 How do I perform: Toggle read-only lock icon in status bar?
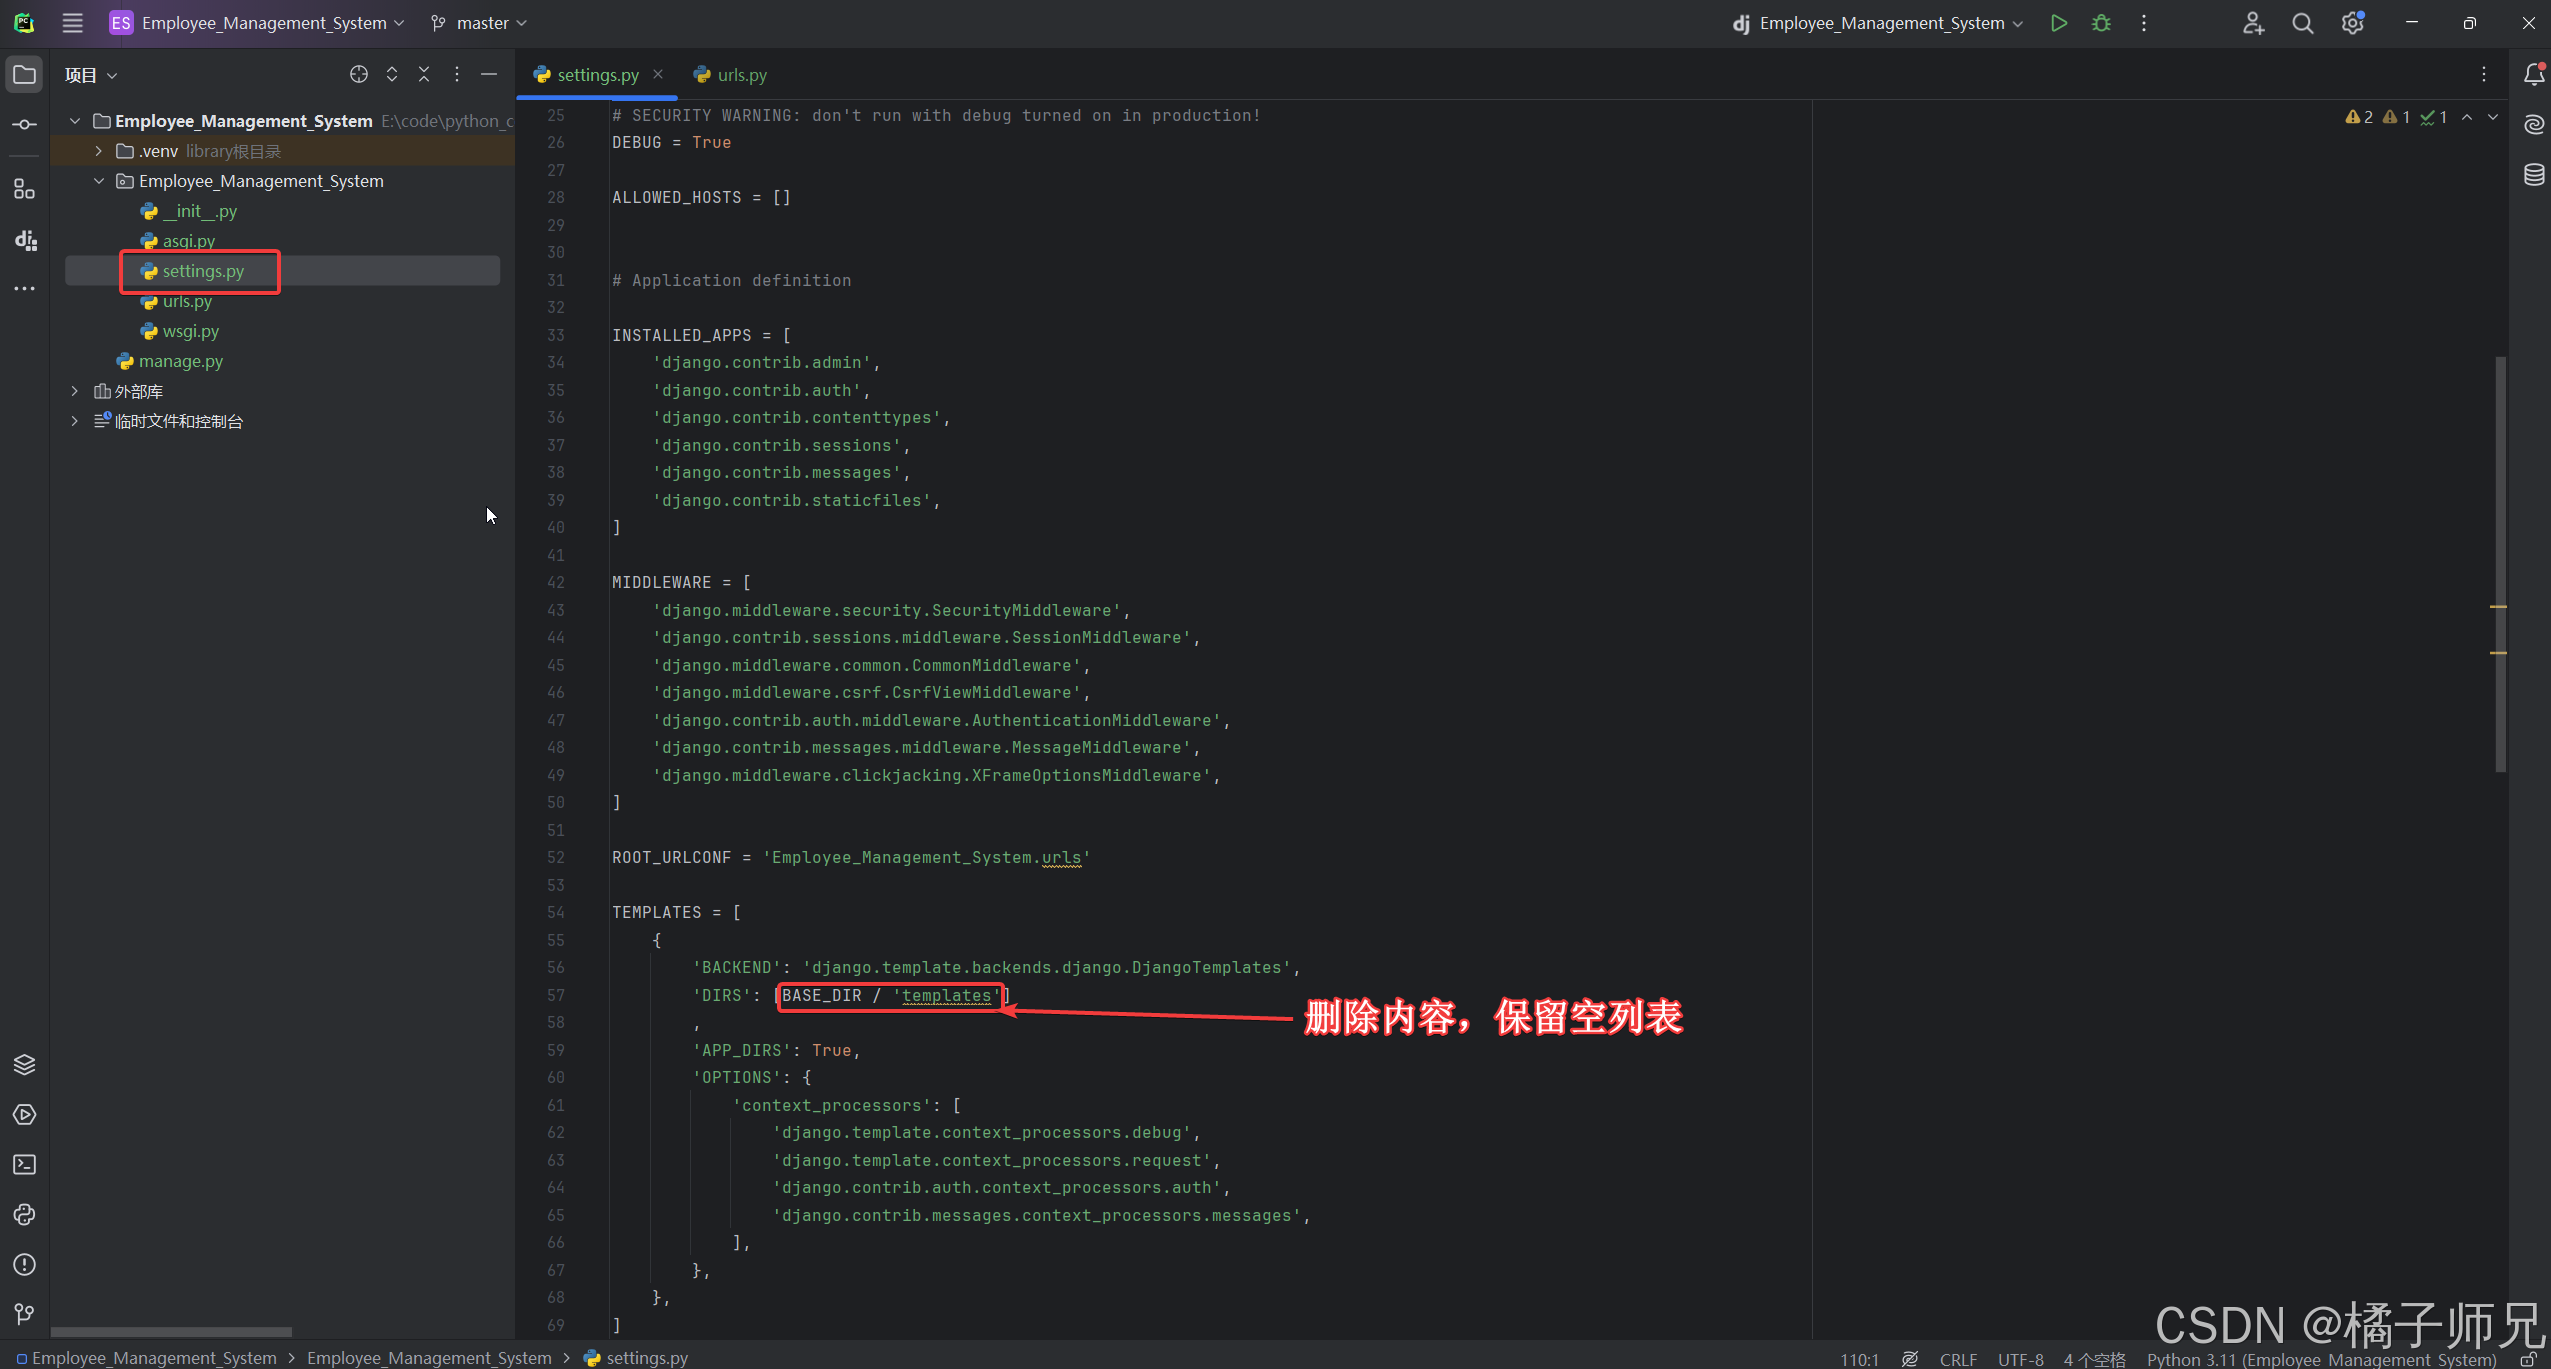[x=2528, y=1359]
